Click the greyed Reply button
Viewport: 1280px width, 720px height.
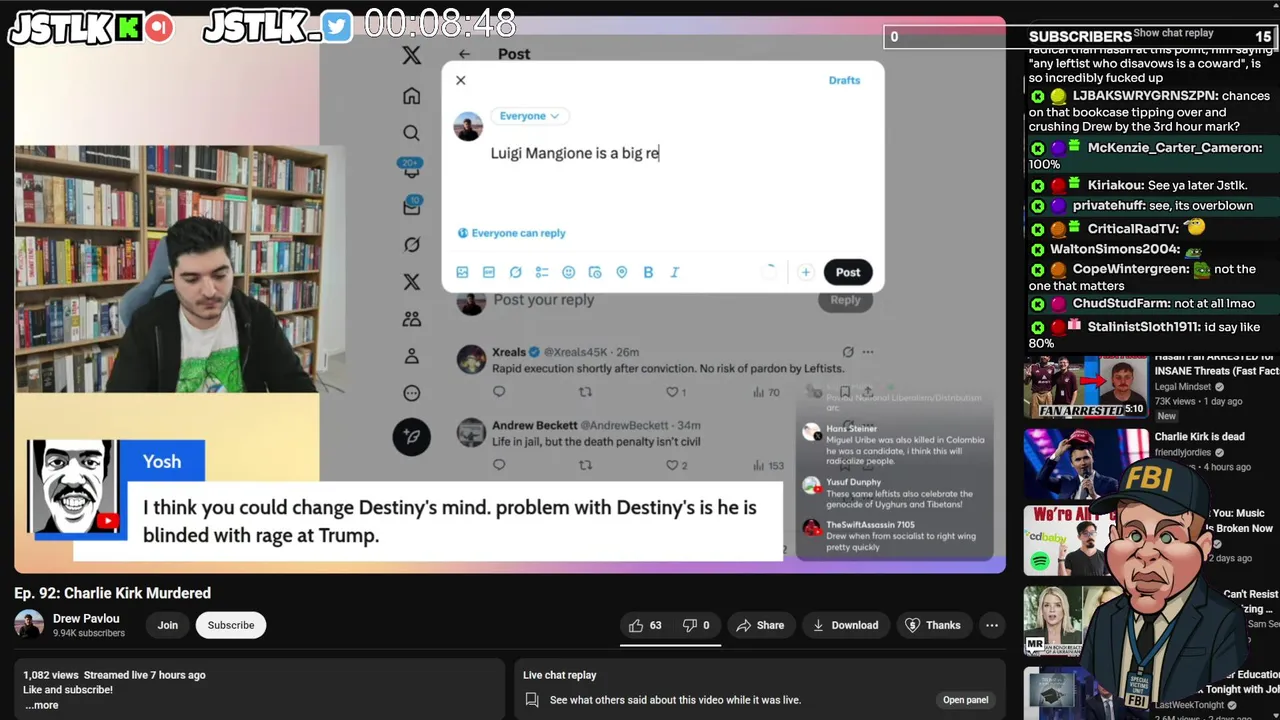coord(845,300)
